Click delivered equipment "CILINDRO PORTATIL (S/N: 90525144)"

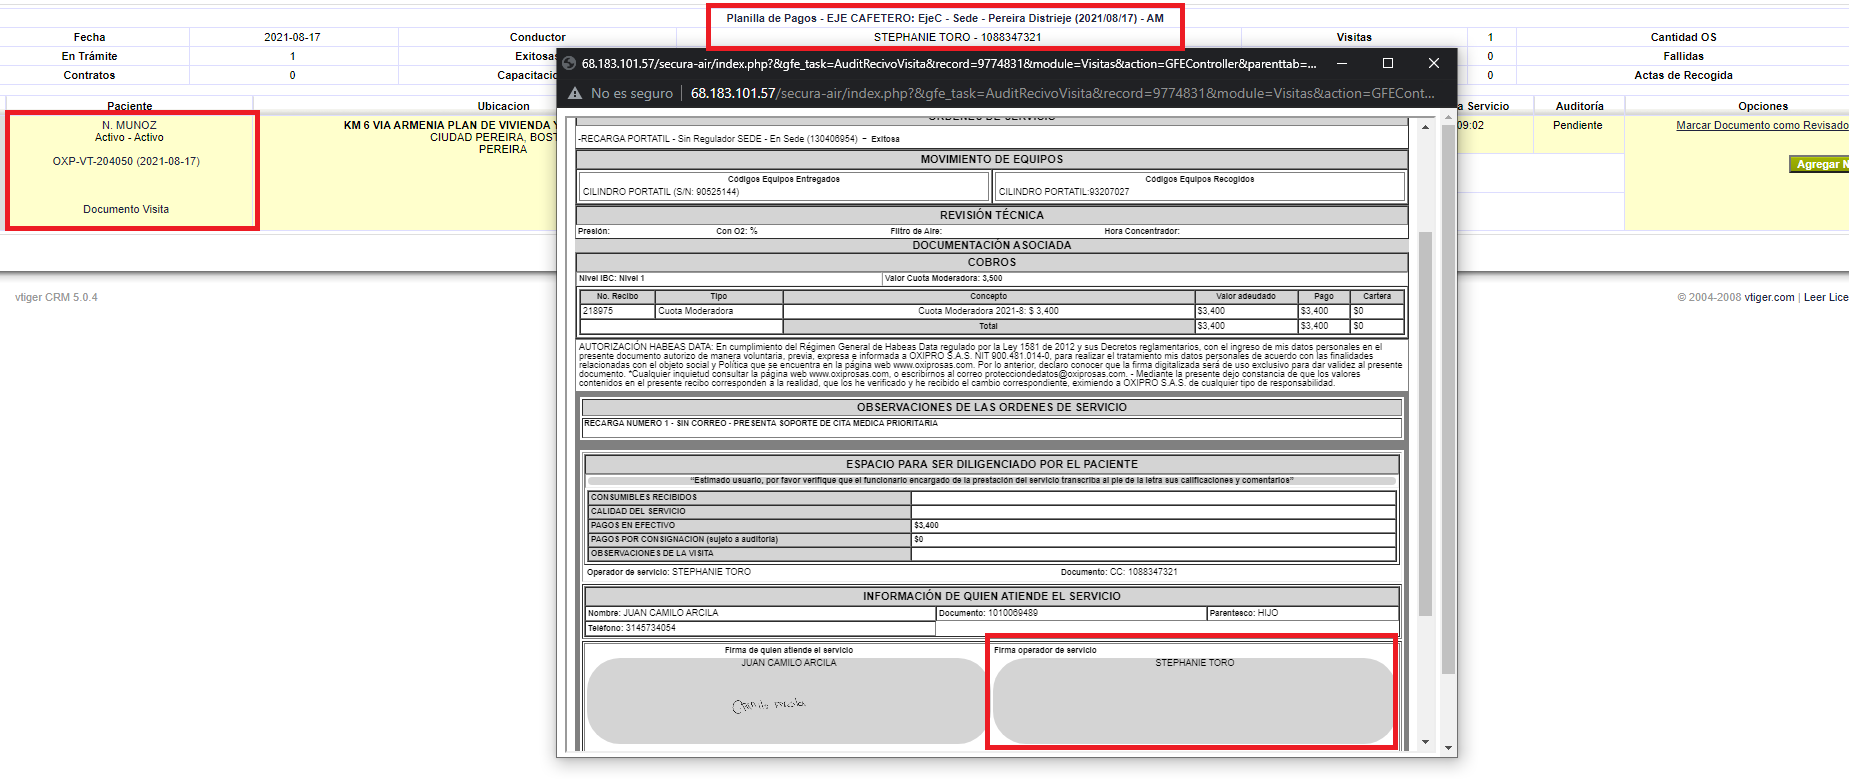[x=661, y=191]
